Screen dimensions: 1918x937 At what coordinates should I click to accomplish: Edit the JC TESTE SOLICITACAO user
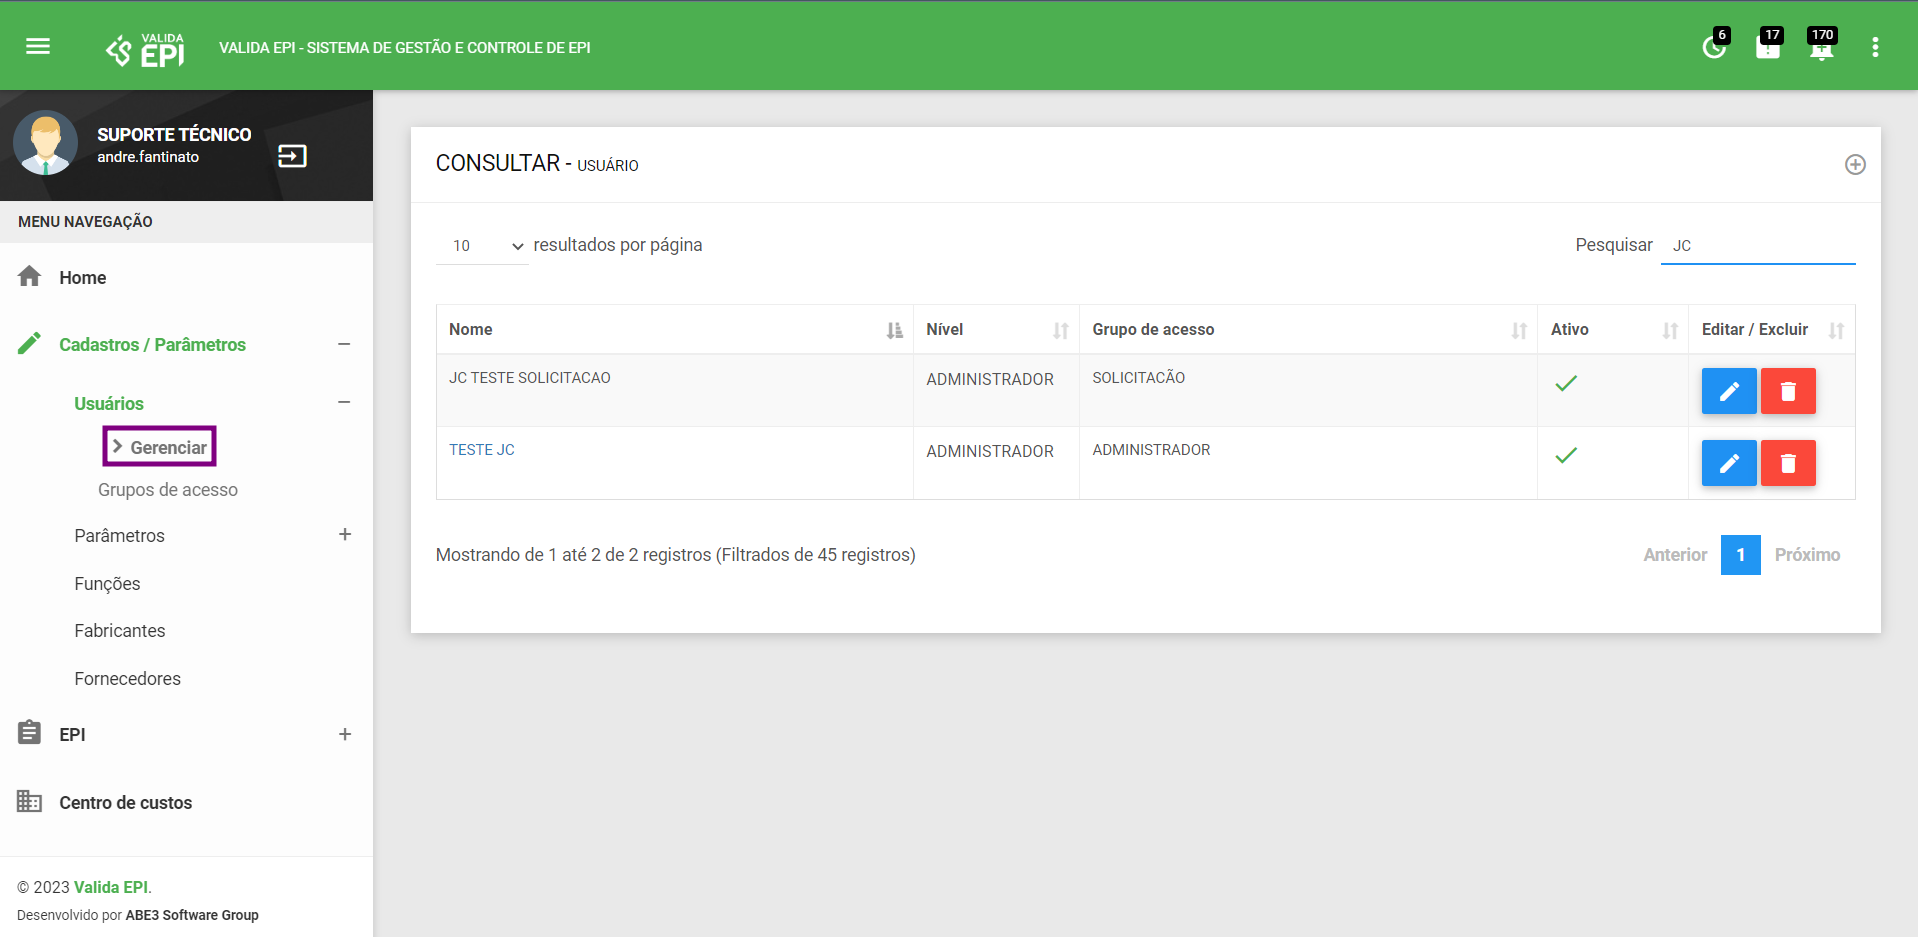point(1729,391)
